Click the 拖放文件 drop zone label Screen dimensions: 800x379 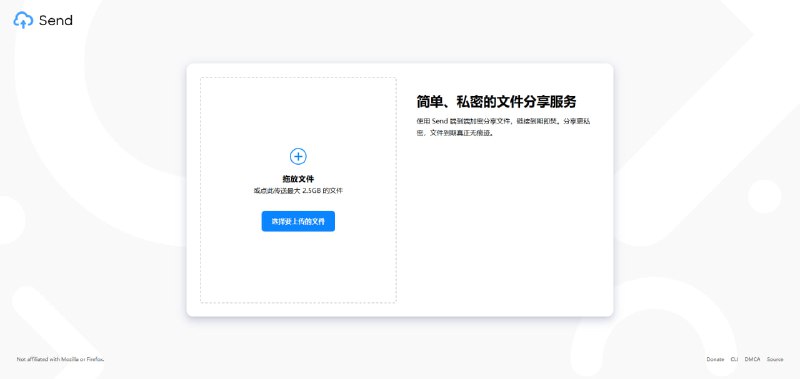pos(298,179)
